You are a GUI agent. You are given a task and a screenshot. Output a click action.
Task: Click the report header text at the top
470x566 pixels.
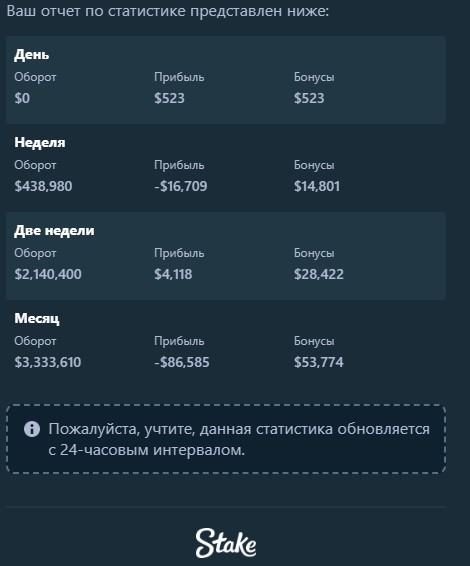[x=168, y=11]
